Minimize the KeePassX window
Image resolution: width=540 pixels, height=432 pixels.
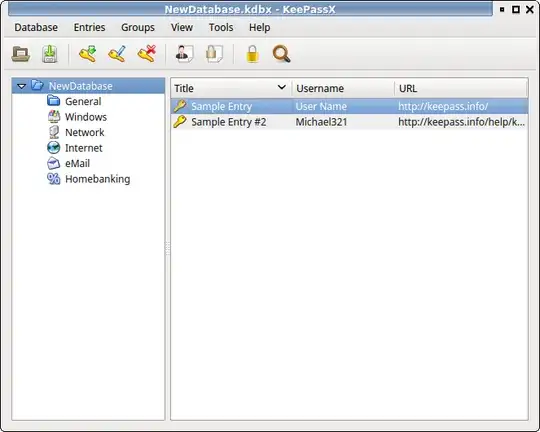pyautogui.click(x=502, y=9)
